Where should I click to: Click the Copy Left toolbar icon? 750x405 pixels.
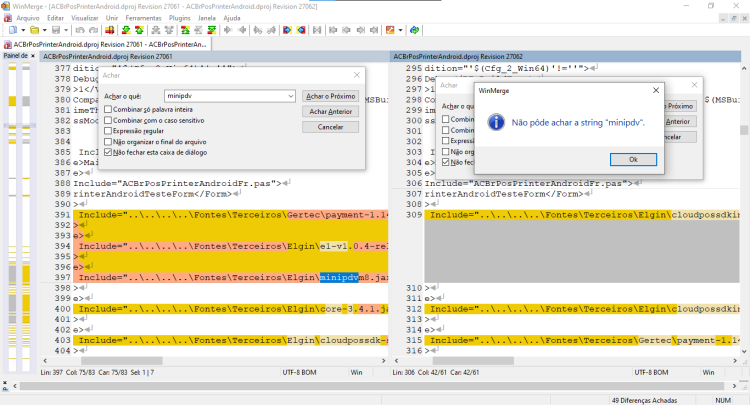point(242,30)
